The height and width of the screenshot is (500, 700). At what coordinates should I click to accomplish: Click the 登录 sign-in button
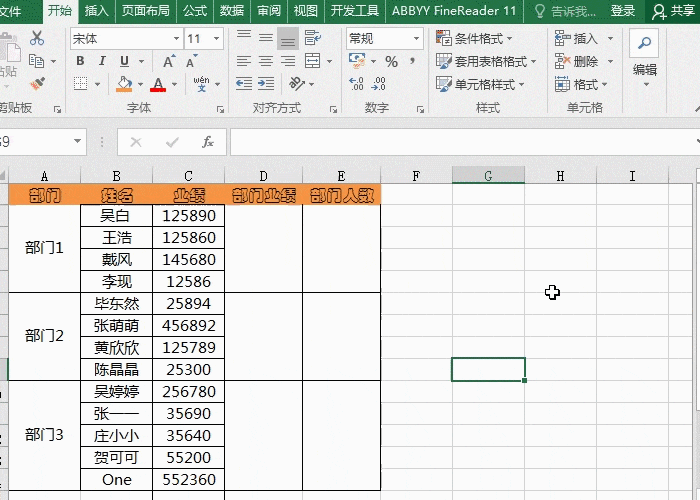click(x=622, y=11)
